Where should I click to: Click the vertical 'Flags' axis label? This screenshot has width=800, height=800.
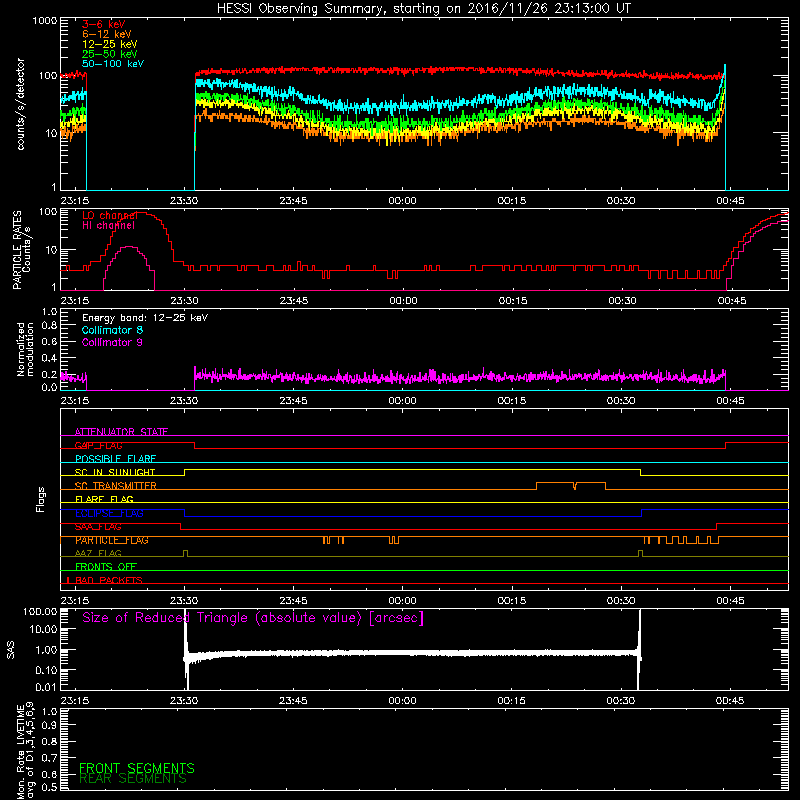click(41, 499)
